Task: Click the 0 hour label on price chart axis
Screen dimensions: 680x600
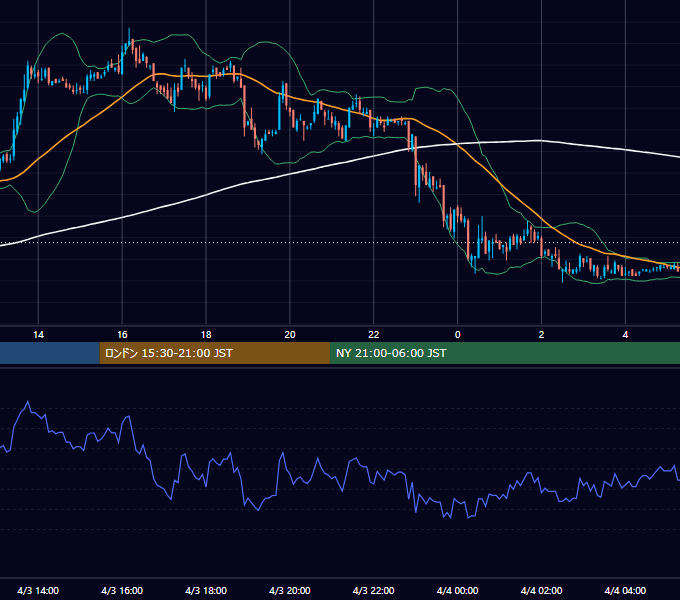Action: [x=457, y=335]
